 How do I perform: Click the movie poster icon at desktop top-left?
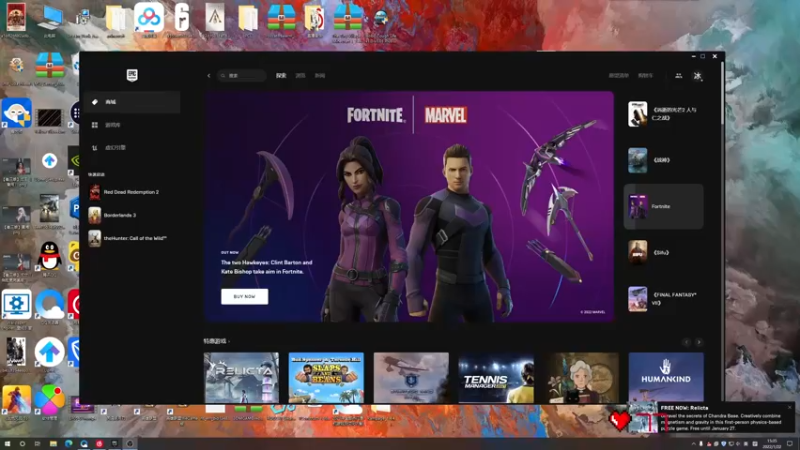16,19
